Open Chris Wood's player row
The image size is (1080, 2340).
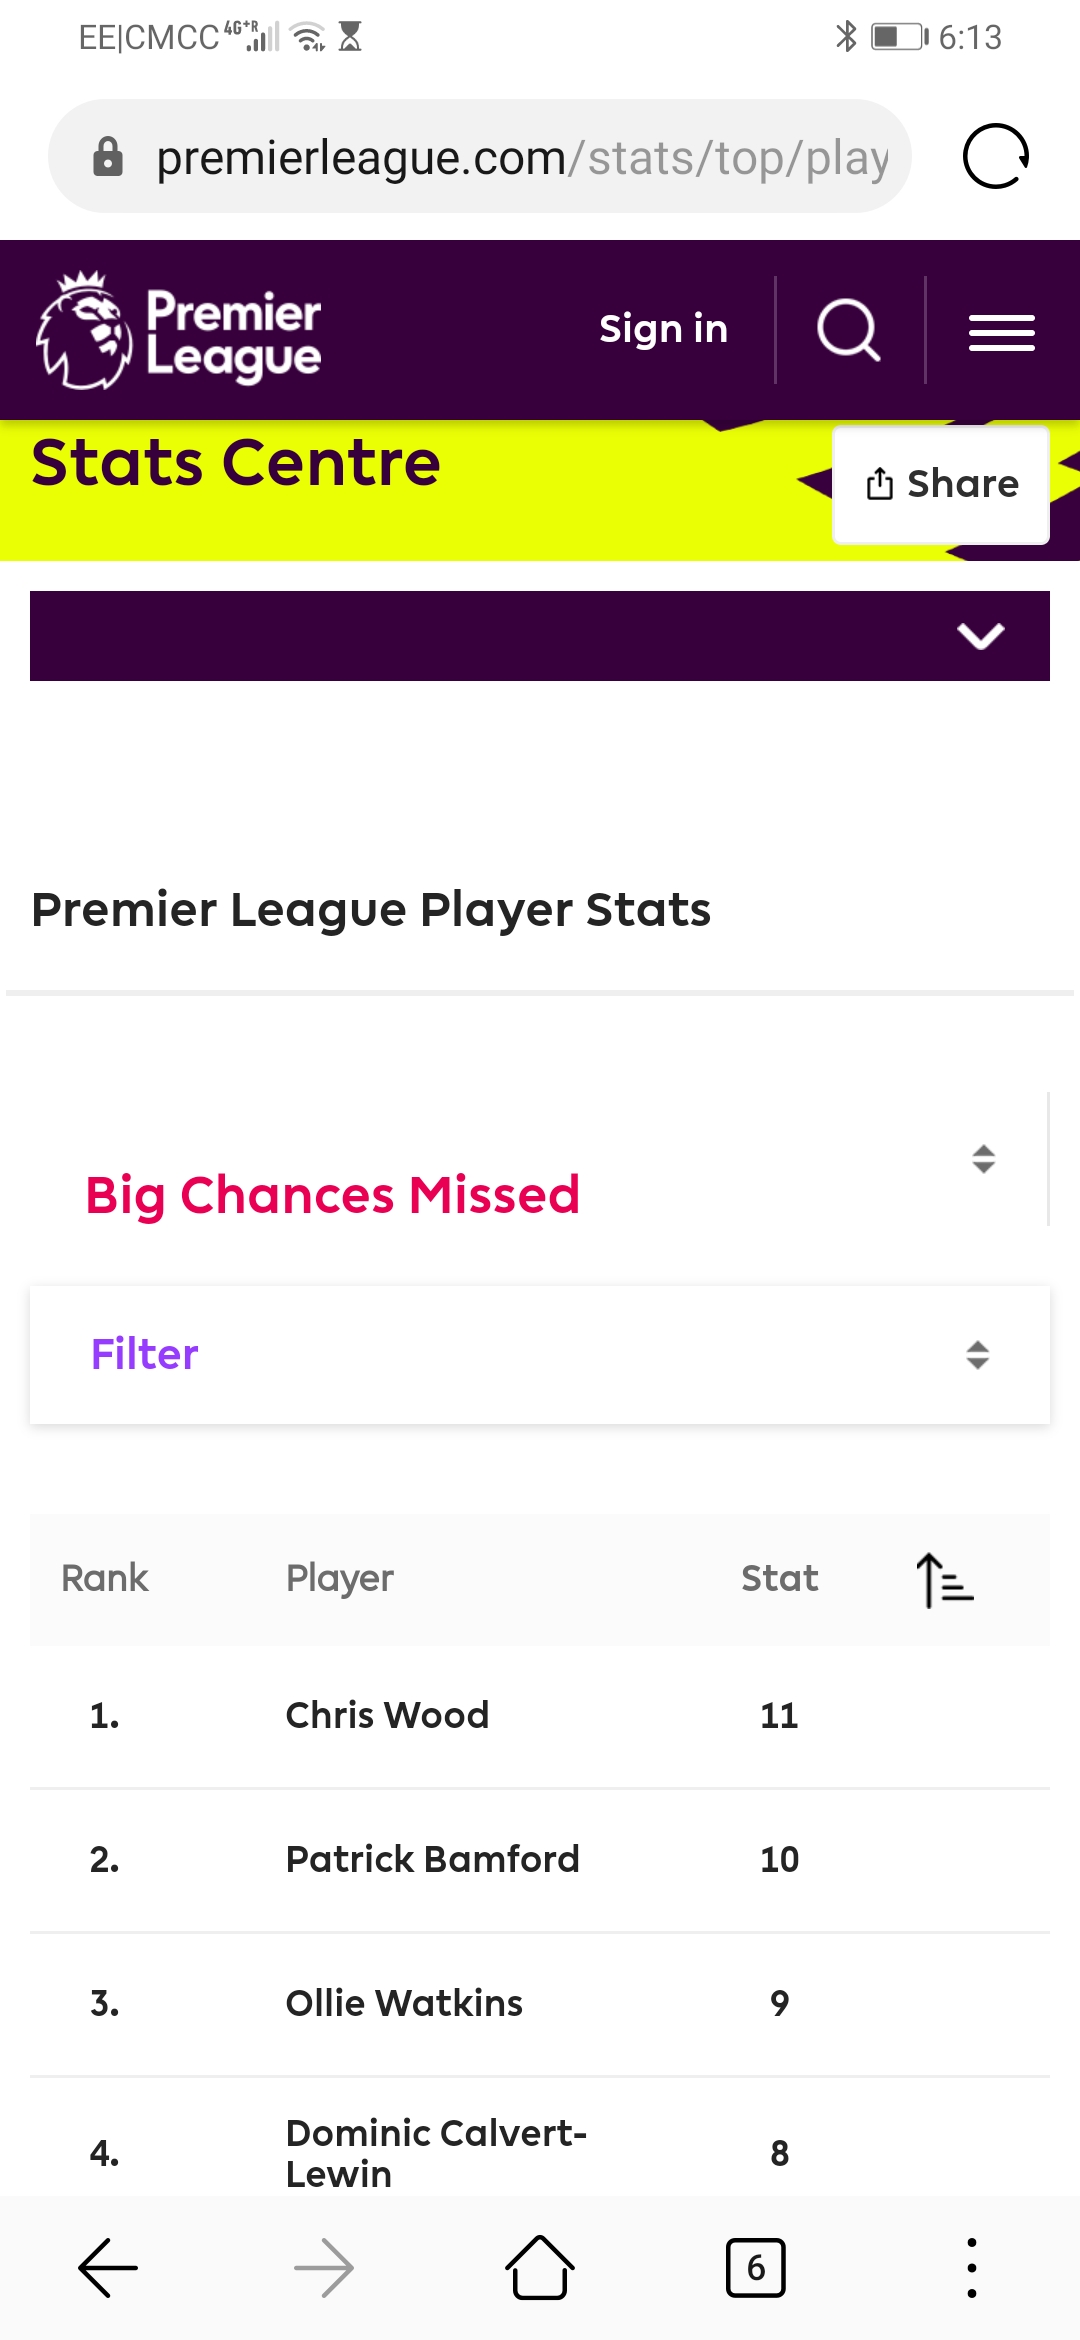click(x=540, y=1716)
